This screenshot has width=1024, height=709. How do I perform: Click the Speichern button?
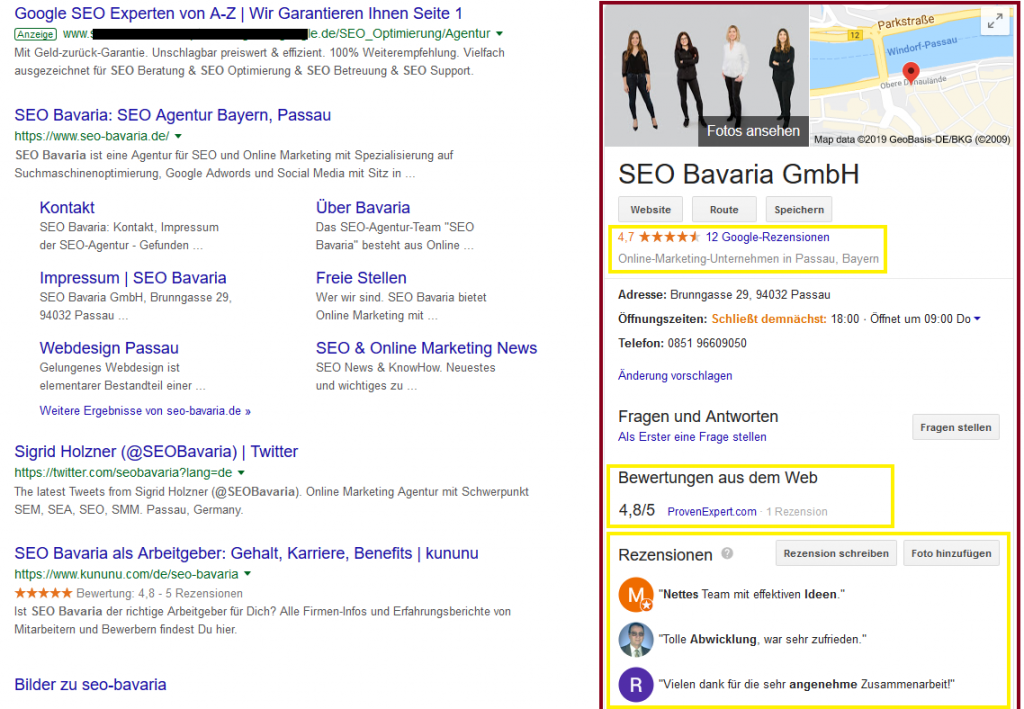(x=799, y=210)
